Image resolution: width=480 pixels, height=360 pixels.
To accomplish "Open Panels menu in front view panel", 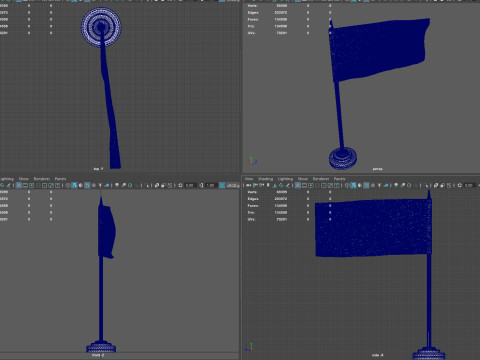I will [x=61, y=179].
